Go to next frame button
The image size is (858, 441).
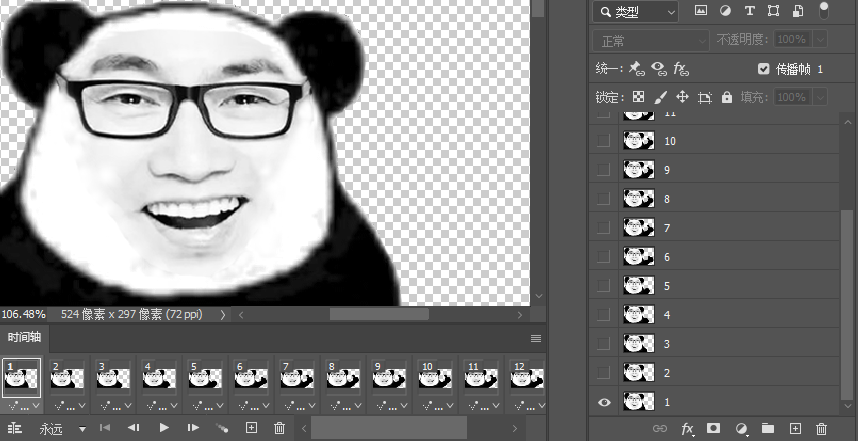(x=193, y=428)
